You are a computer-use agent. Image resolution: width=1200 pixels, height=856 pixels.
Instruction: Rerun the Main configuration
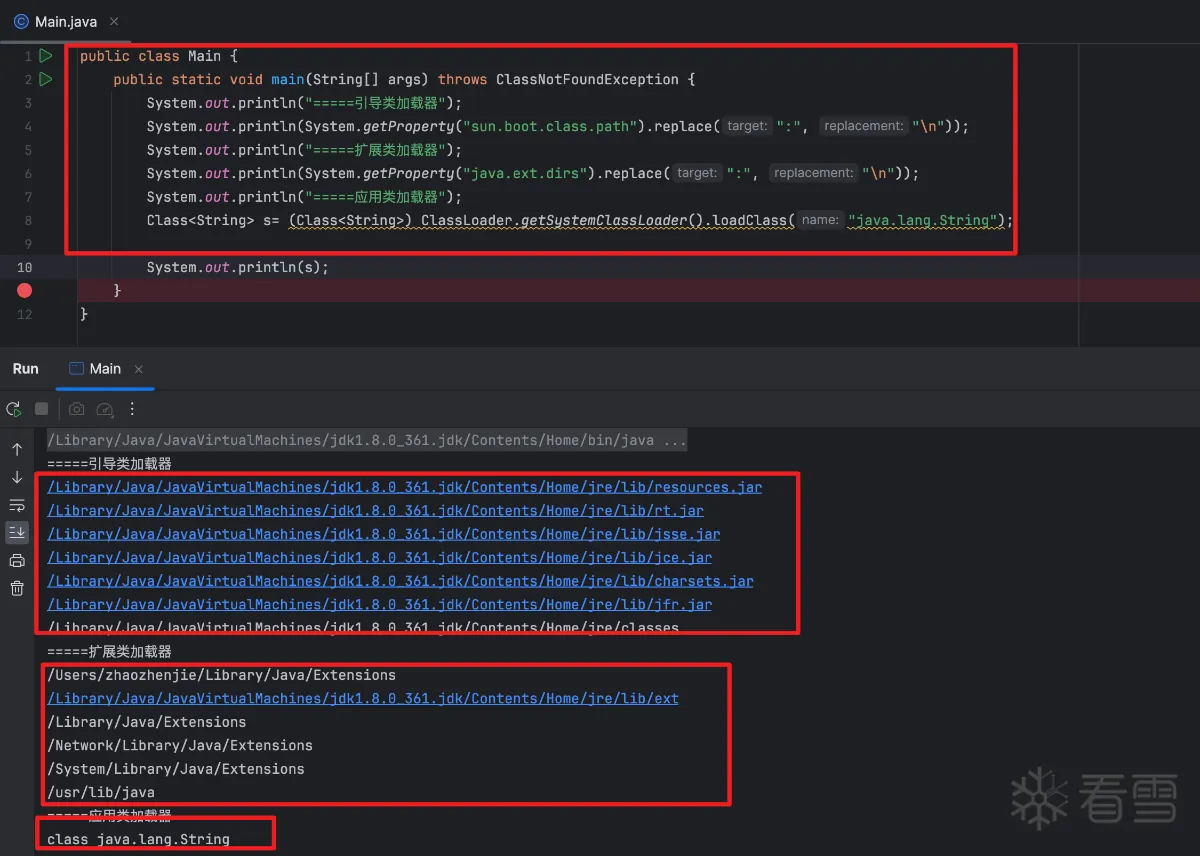pos(14,409)
